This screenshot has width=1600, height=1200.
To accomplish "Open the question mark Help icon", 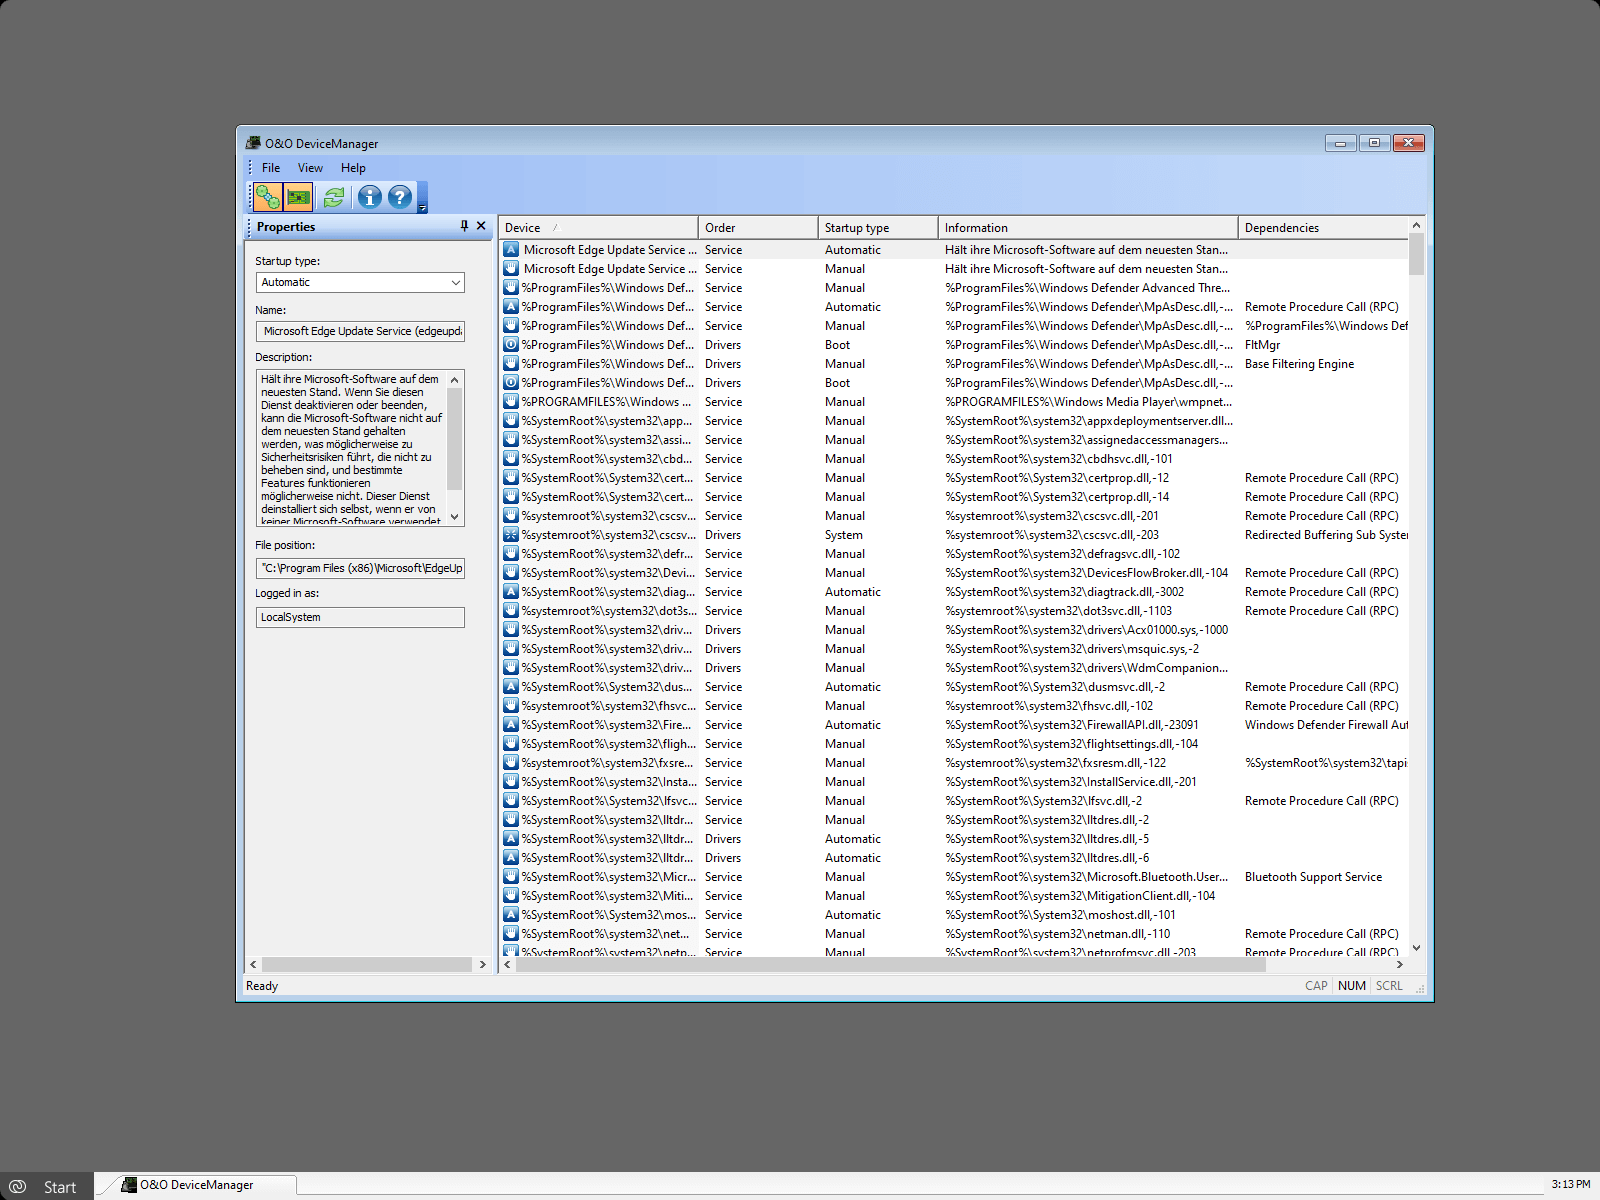I will coord(400,197).
